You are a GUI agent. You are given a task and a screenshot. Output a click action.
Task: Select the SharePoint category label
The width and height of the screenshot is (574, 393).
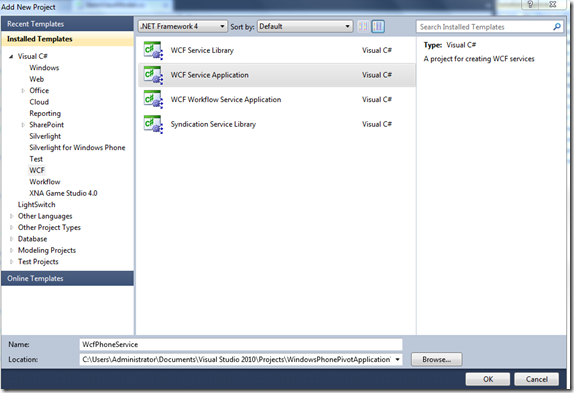[46, 125]
